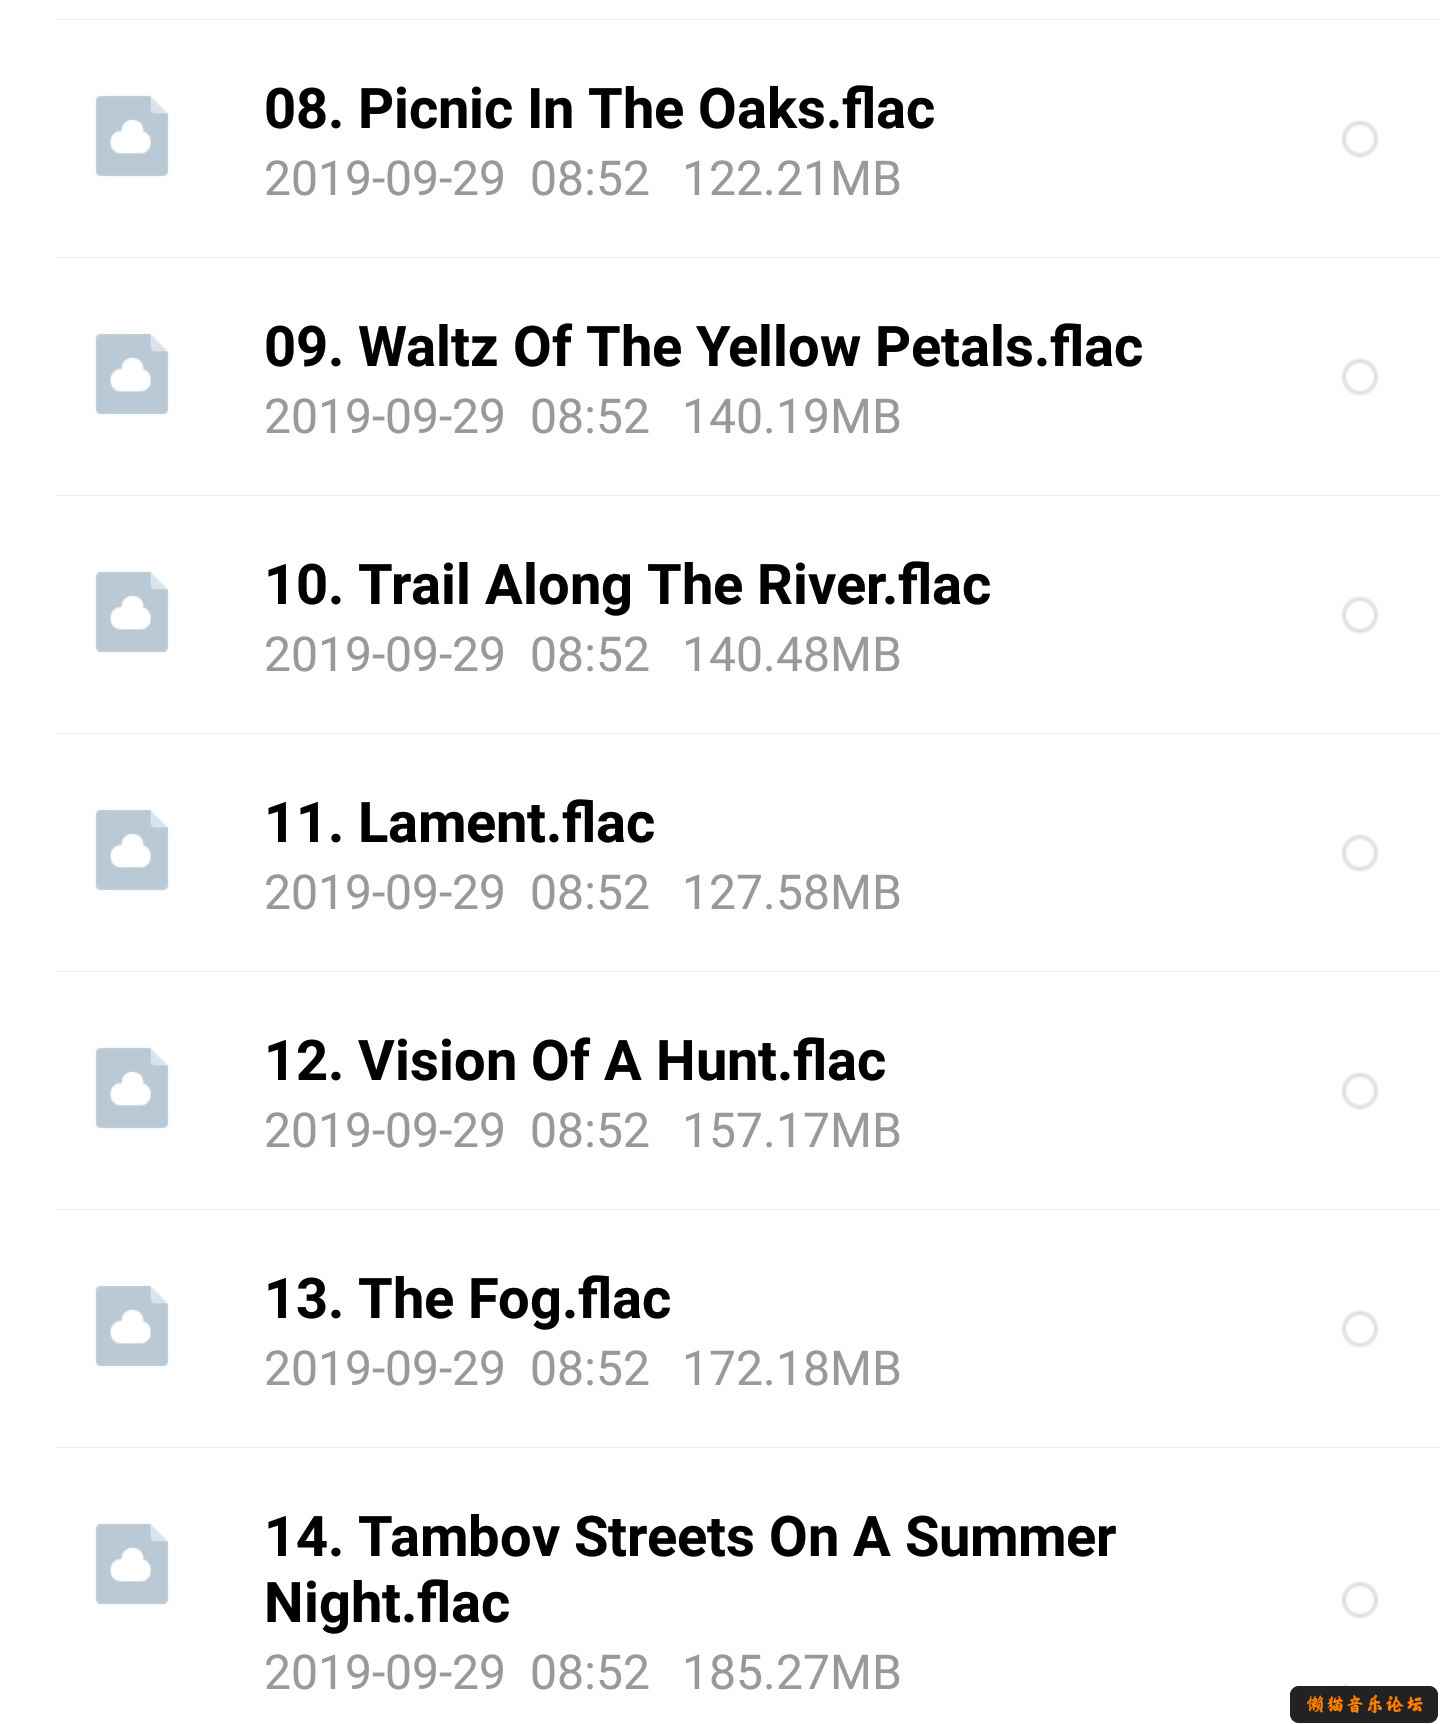Tick the selection circle for Trail Along The River
The width and height of the screenshot is (1440, 1724).
pyautogui.click(x=1359, y=615)
